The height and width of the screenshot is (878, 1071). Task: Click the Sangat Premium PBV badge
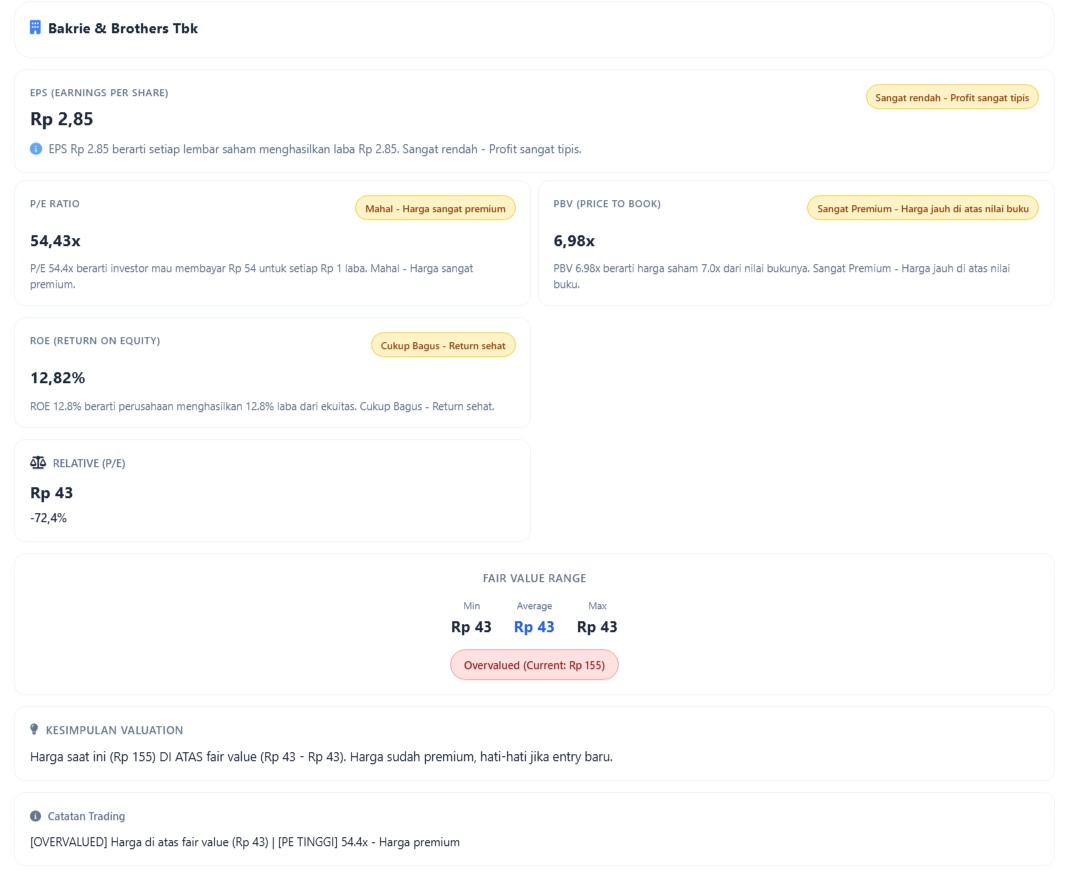[922, 208]
